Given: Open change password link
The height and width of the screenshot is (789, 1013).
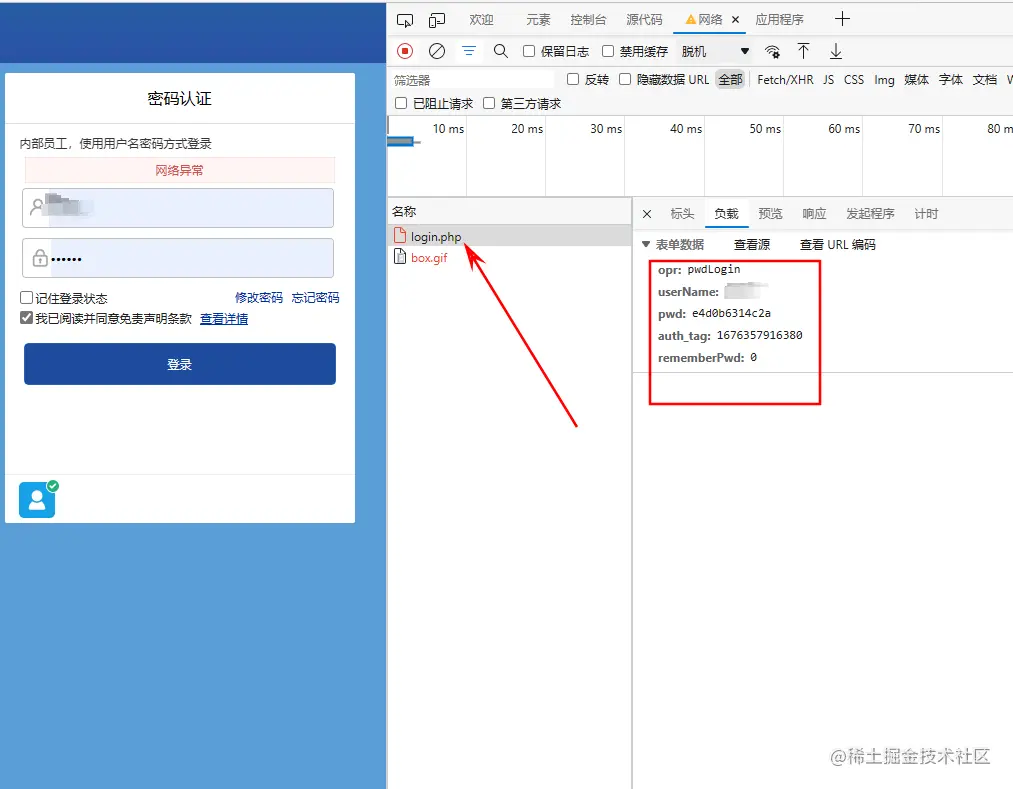Looking at the screenshot, I should click(x=258, y=297).
